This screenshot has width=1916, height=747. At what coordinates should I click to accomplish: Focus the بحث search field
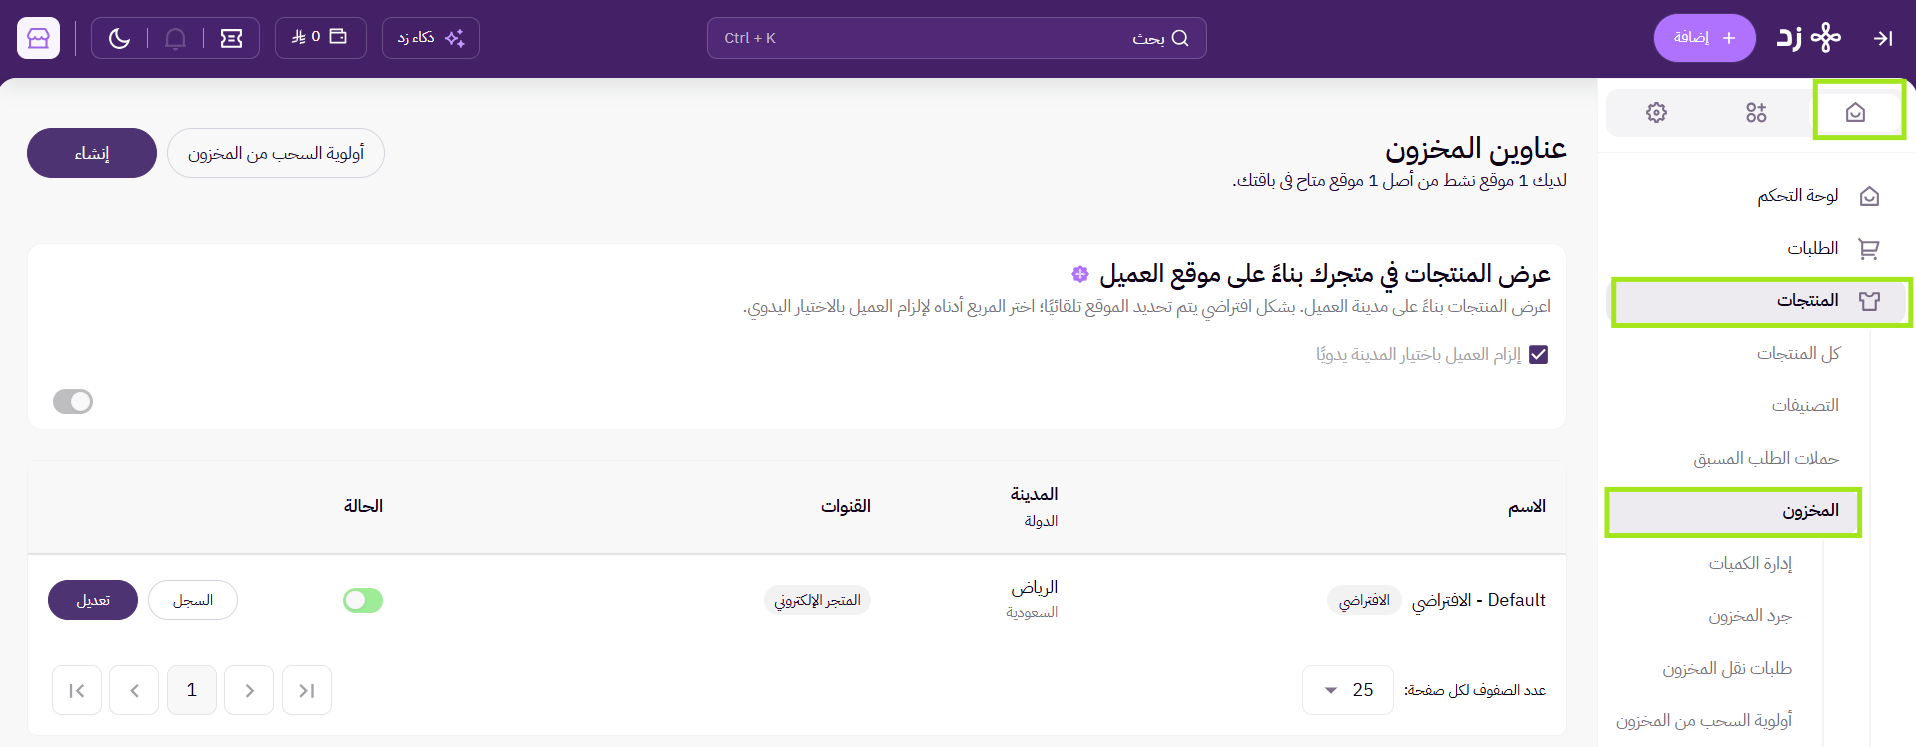pos(956,38)
